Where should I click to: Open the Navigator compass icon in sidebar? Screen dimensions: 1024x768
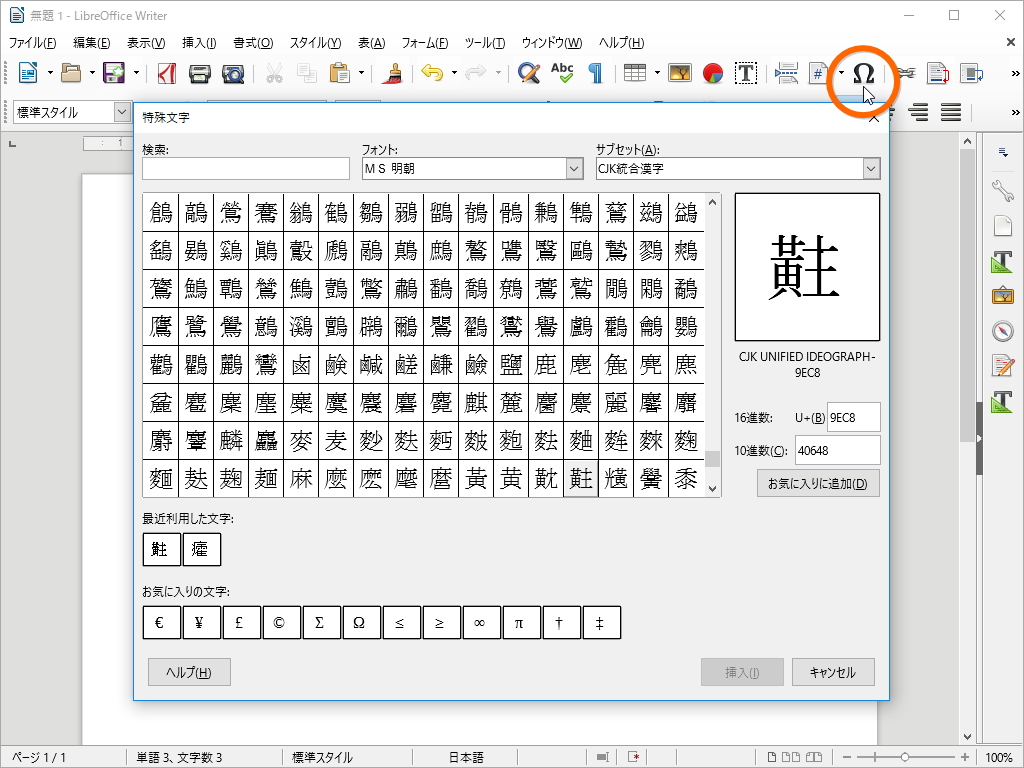(1003, 331)
